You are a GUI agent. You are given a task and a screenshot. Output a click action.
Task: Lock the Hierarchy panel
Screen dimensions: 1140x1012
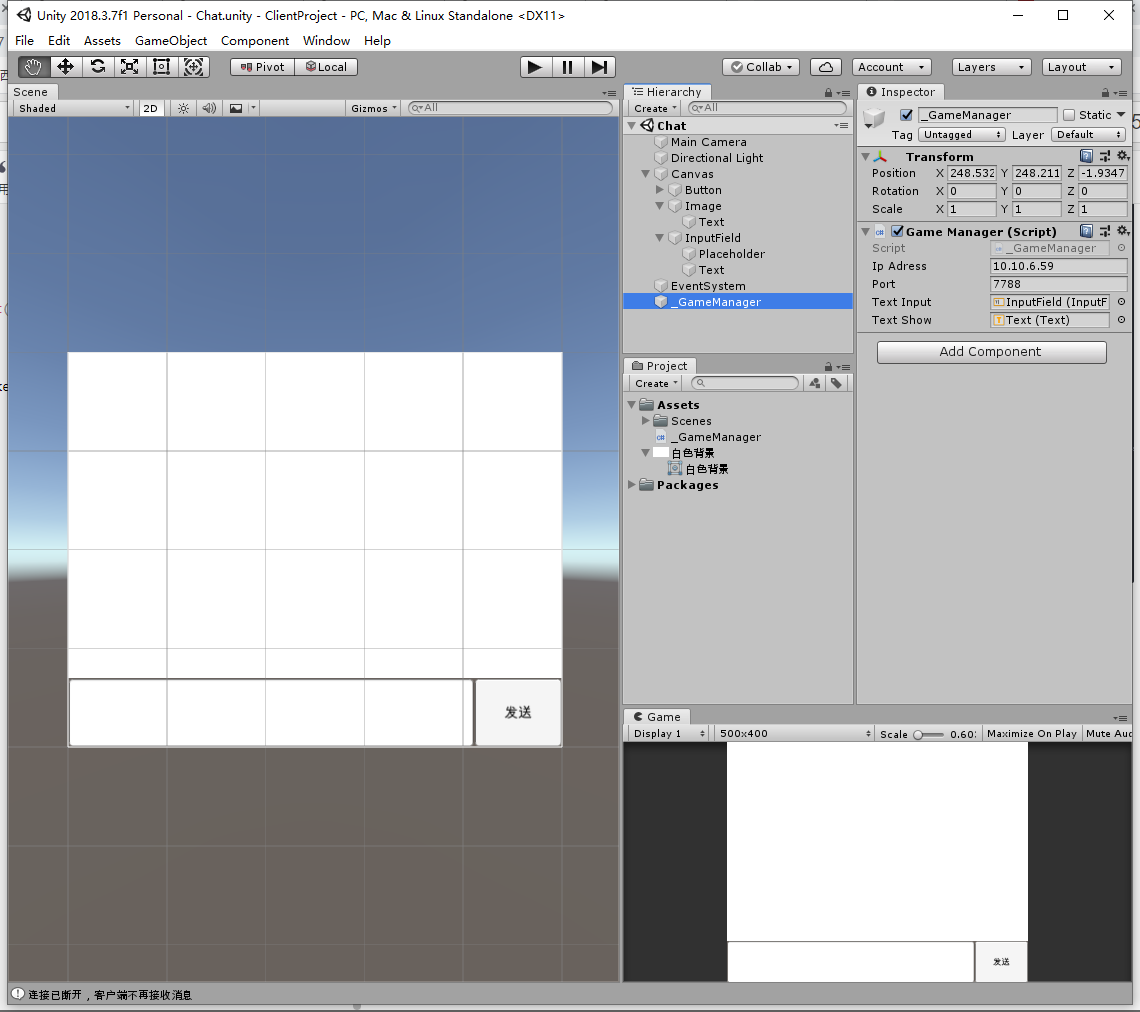tap(828, 92)
